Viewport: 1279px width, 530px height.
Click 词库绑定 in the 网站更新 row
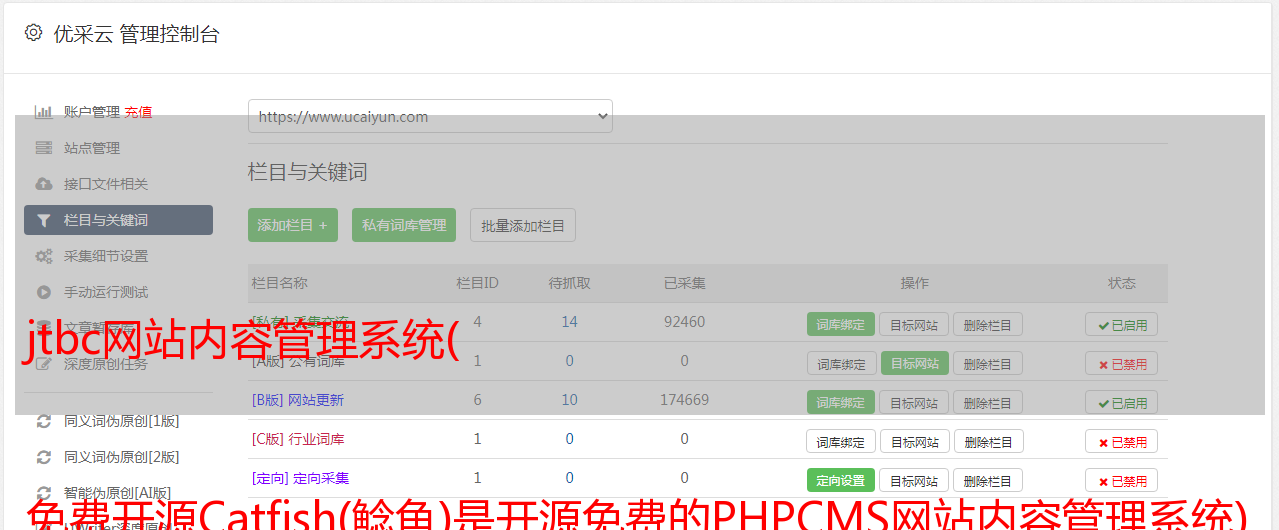(x=841, y=403)
